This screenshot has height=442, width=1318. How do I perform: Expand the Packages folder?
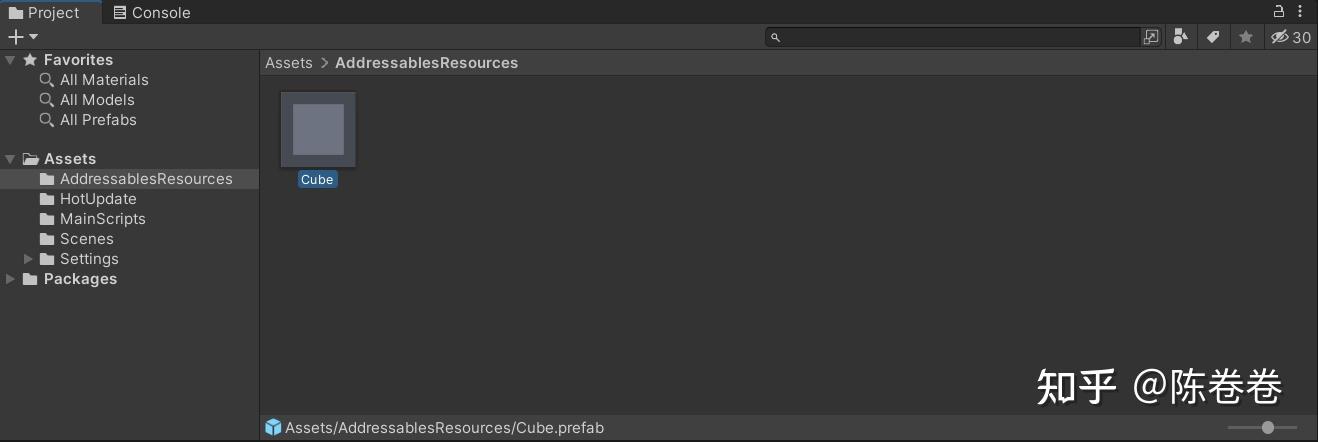point(10,279)
